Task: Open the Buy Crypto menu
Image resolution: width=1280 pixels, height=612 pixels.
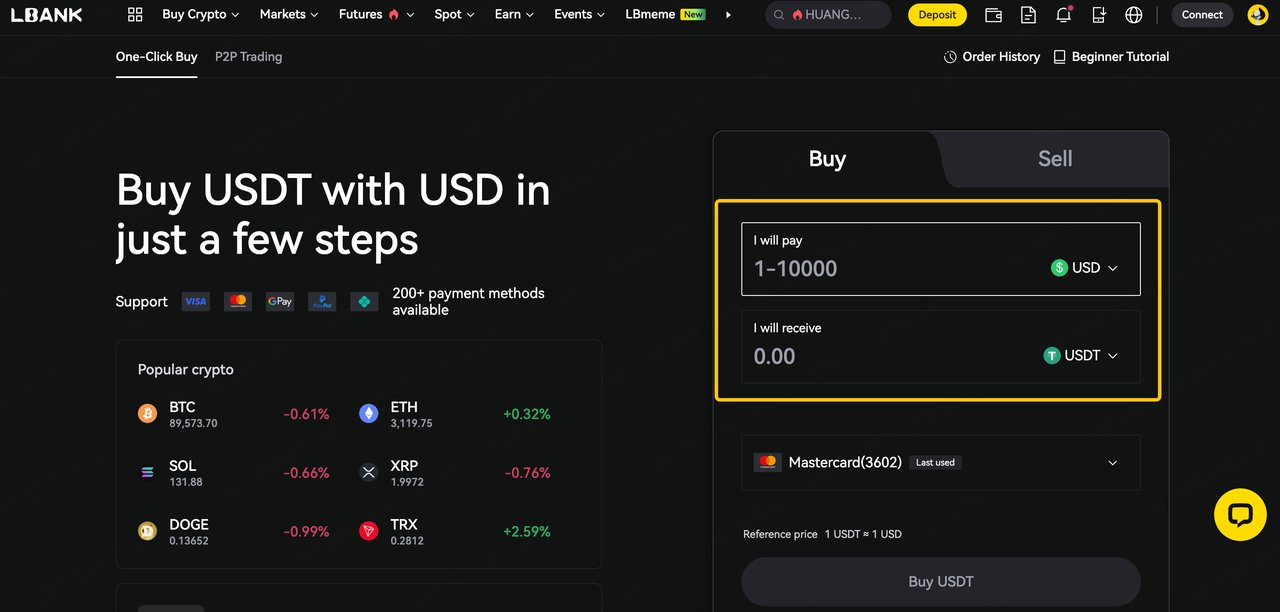Action: click(200, 15)
